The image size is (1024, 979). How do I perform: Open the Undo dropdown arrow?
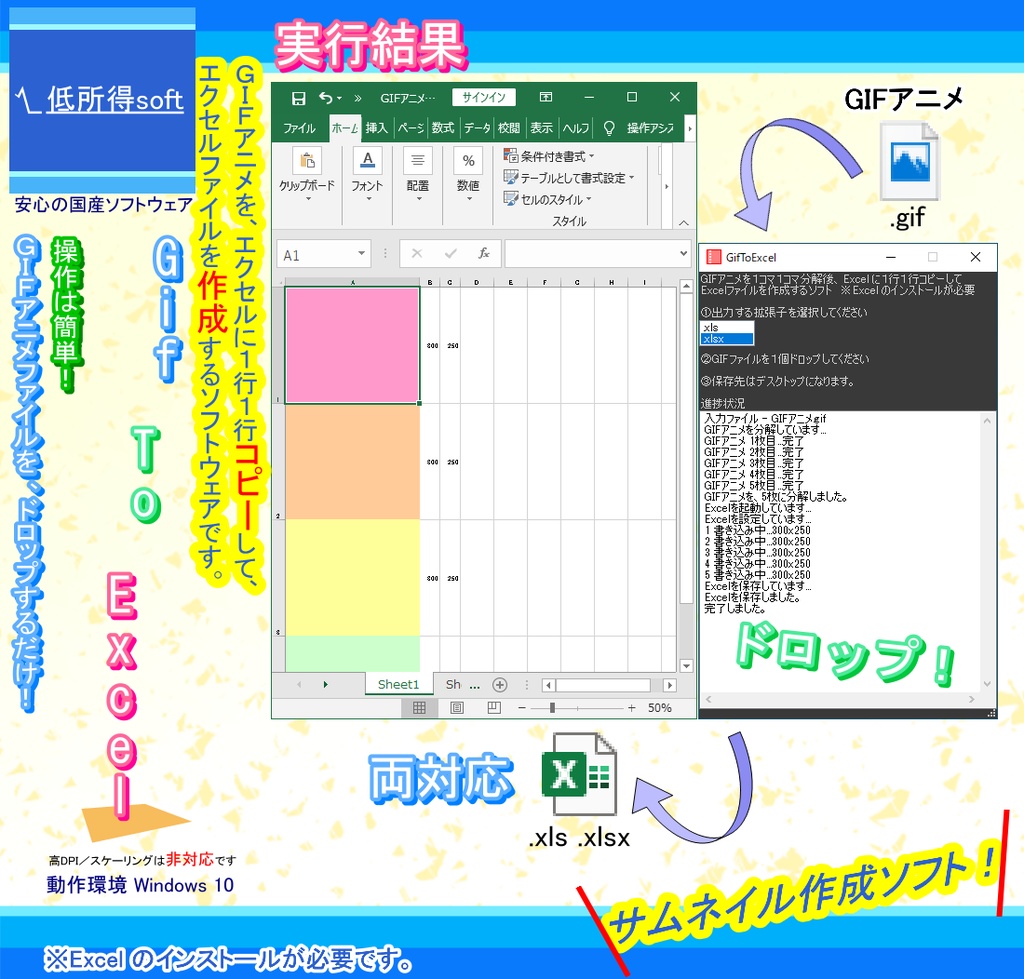tap(340, 98)
